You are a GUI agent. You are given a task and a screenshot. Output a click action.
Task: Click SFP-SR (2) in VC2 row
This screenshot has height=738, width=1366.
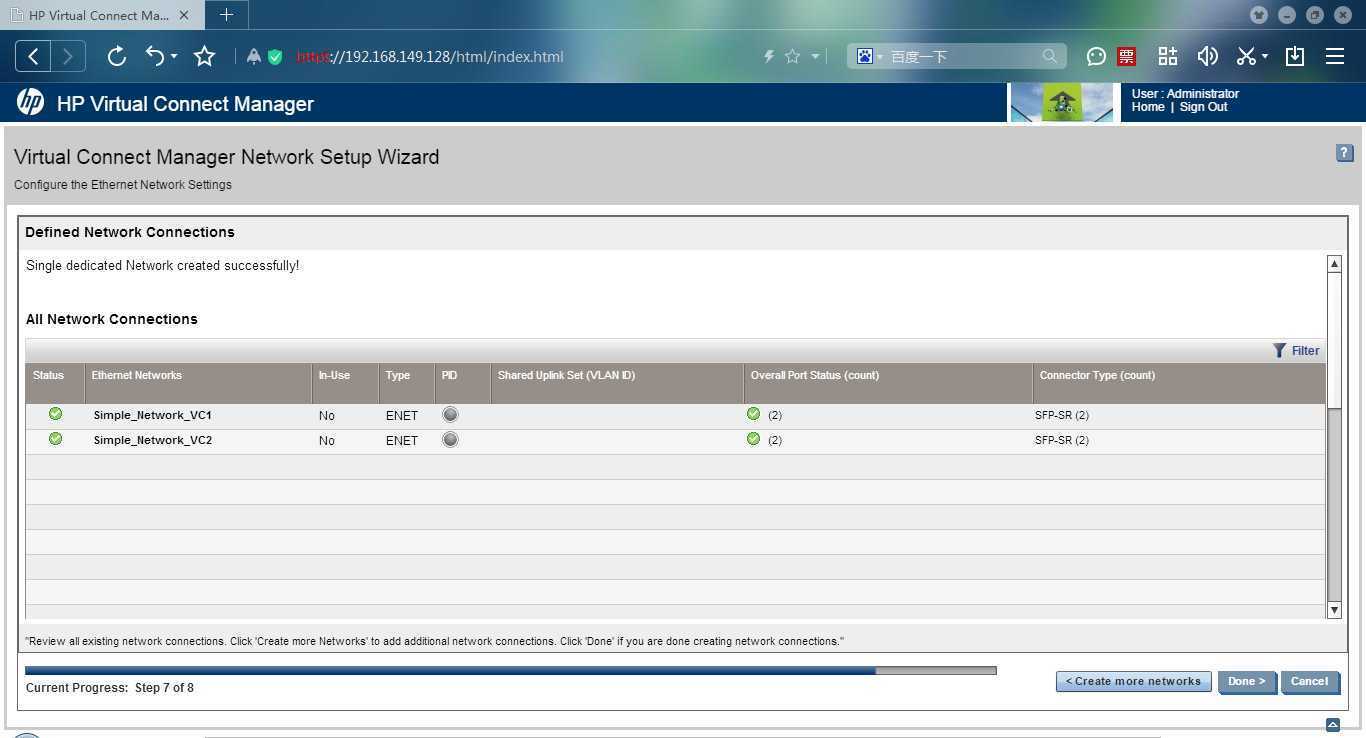[x=1062, y=440]
